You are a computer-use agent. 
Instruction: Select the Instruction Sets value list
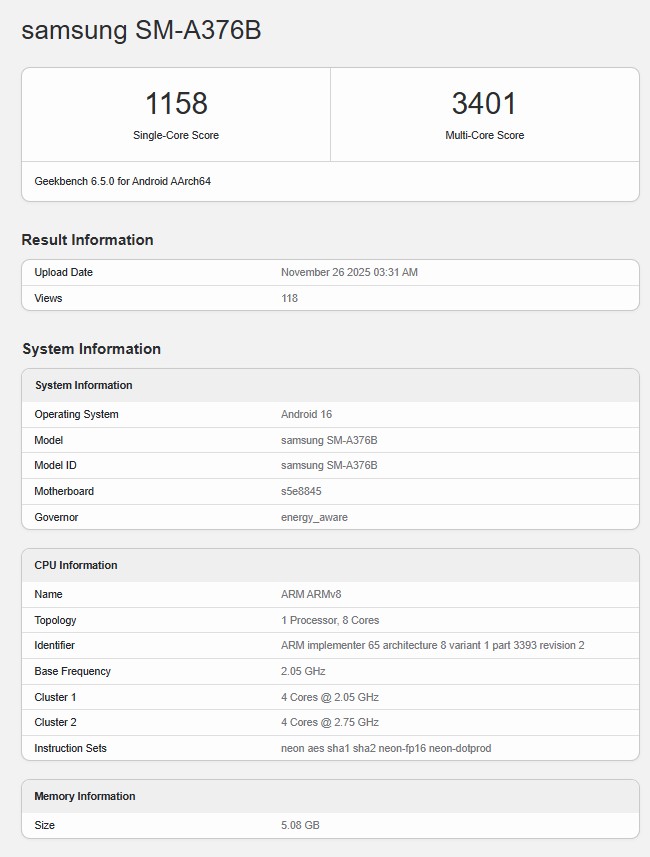[386, 748]
